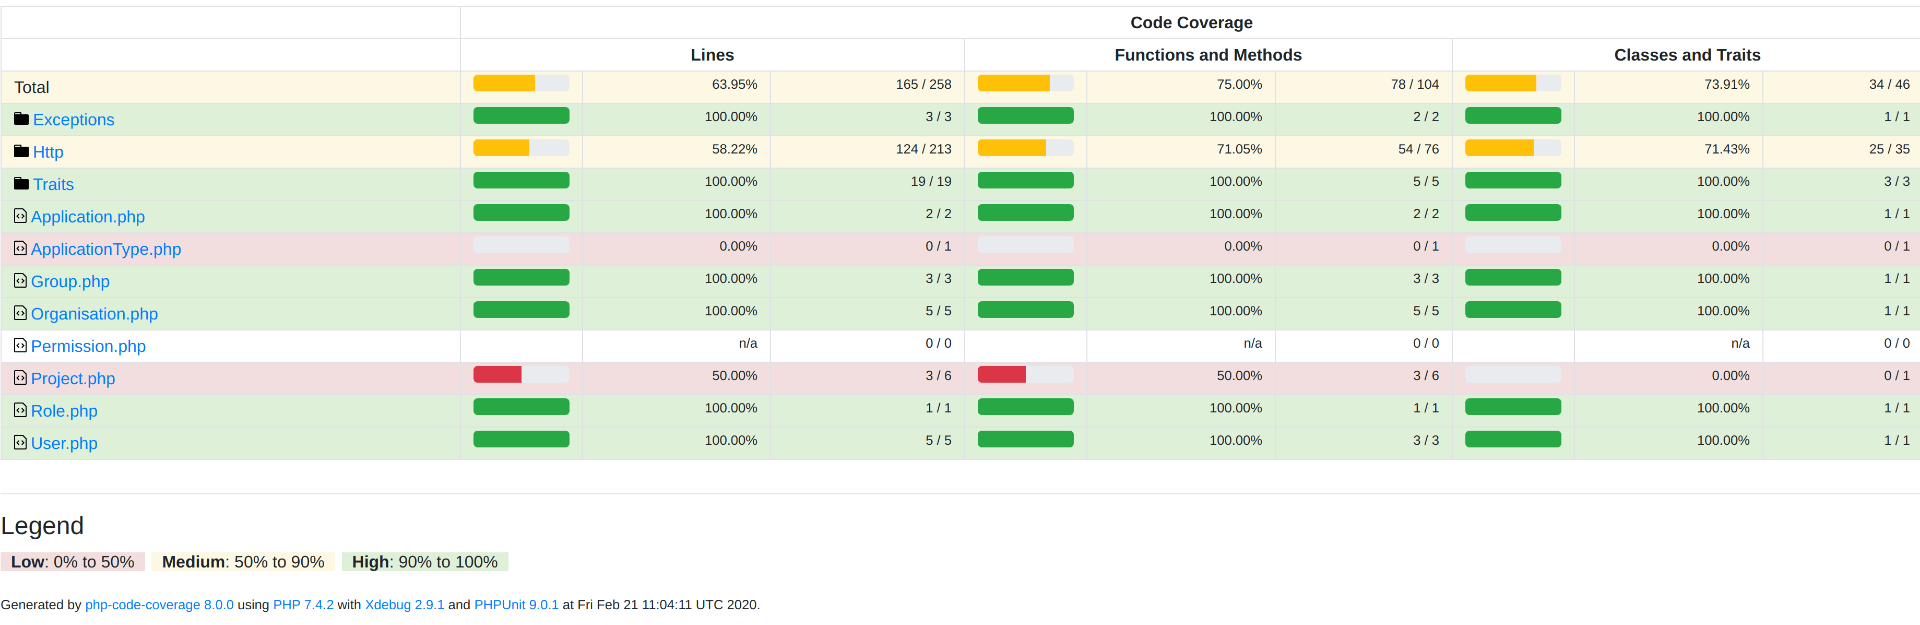This screenshot has height=625, width=1920.
Task: Click the Total row label
Action: tap(32, 88)
